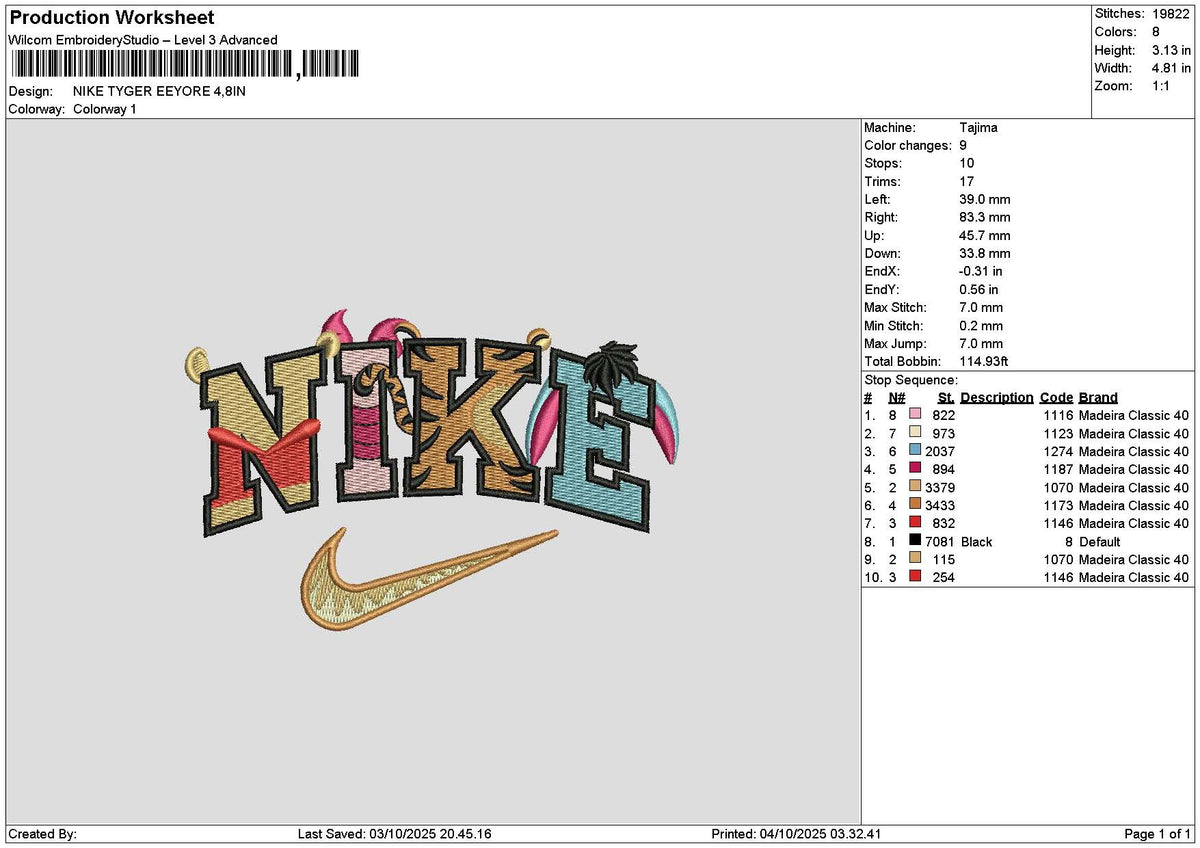Image resolution: width=1200 pixels, height=848 pixels.
Task: Click the 'Production Worksheet' heading
Action: click(111, 18)
